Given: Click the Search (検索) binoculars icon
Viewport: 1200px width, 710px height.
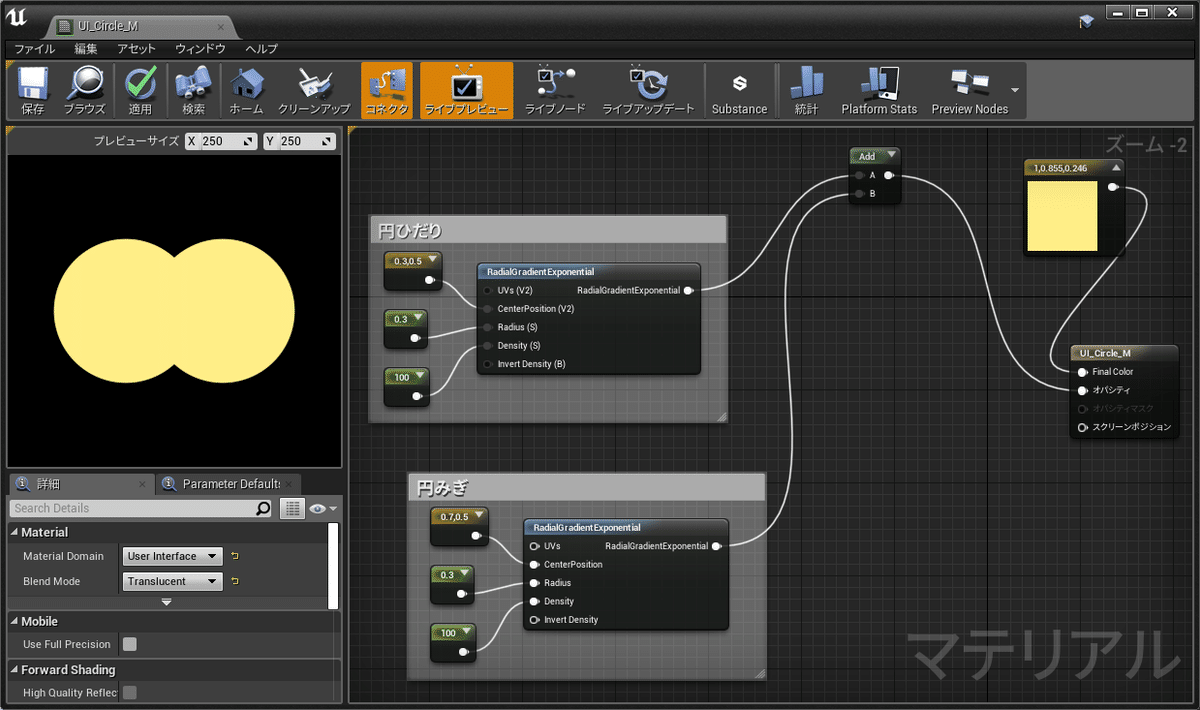Looking at the screenshot, I should (x=193, y=91).
